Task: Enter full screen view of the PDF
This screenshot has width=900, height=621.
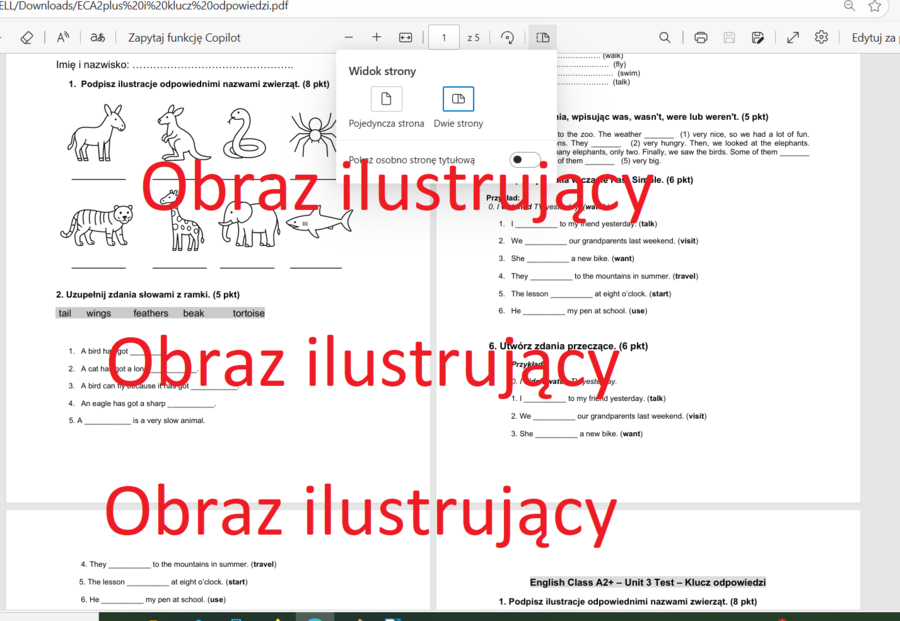Action: (x=792, y=37)
